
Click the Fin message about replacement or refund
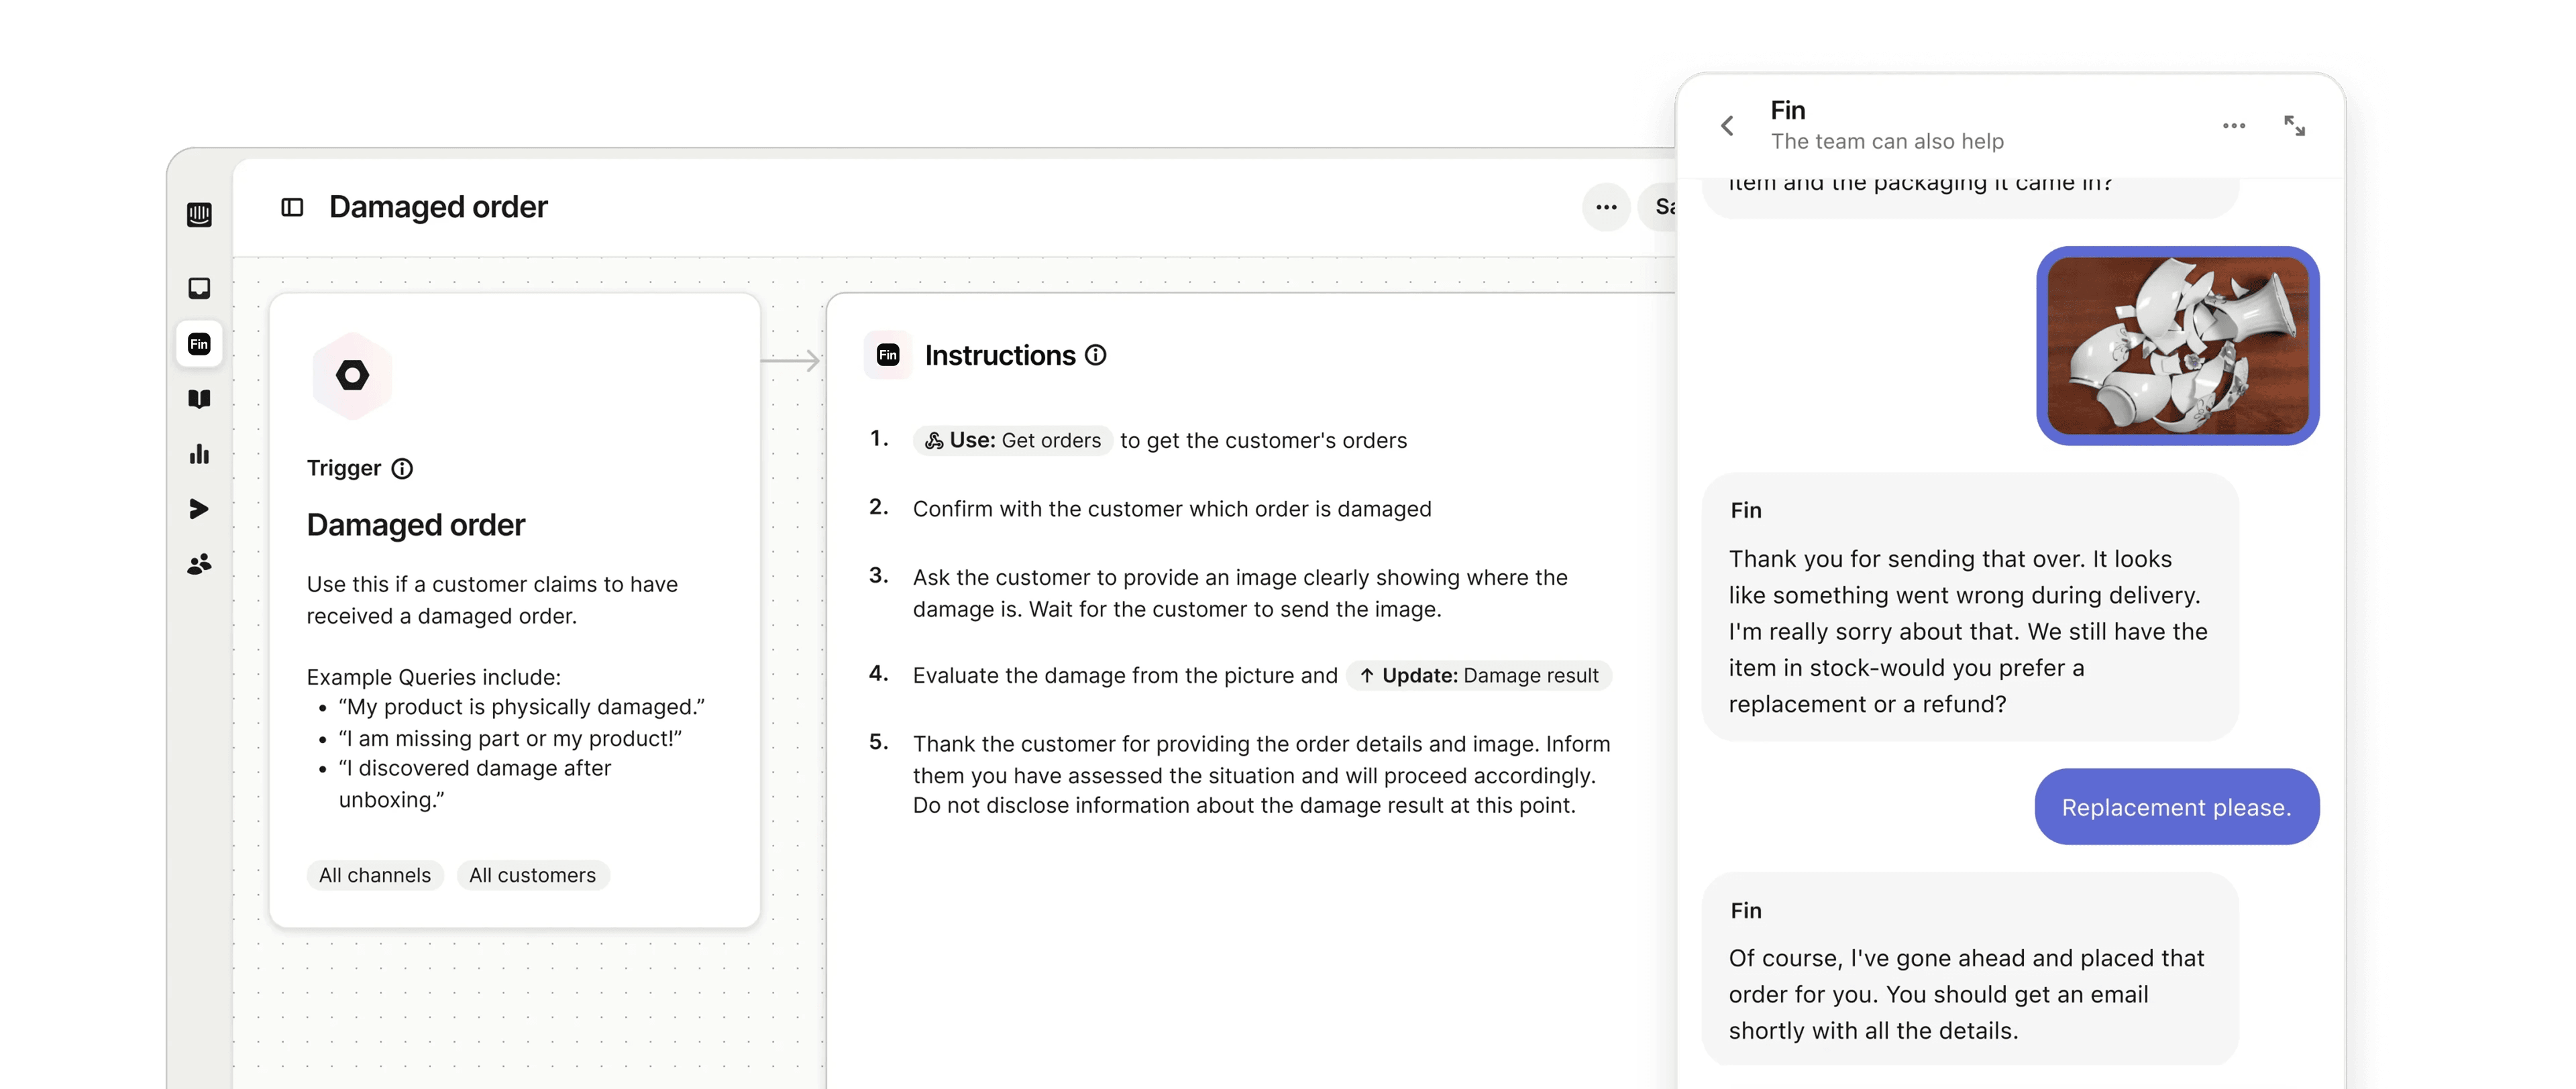pyautogui.click(x=1970, y=607)
